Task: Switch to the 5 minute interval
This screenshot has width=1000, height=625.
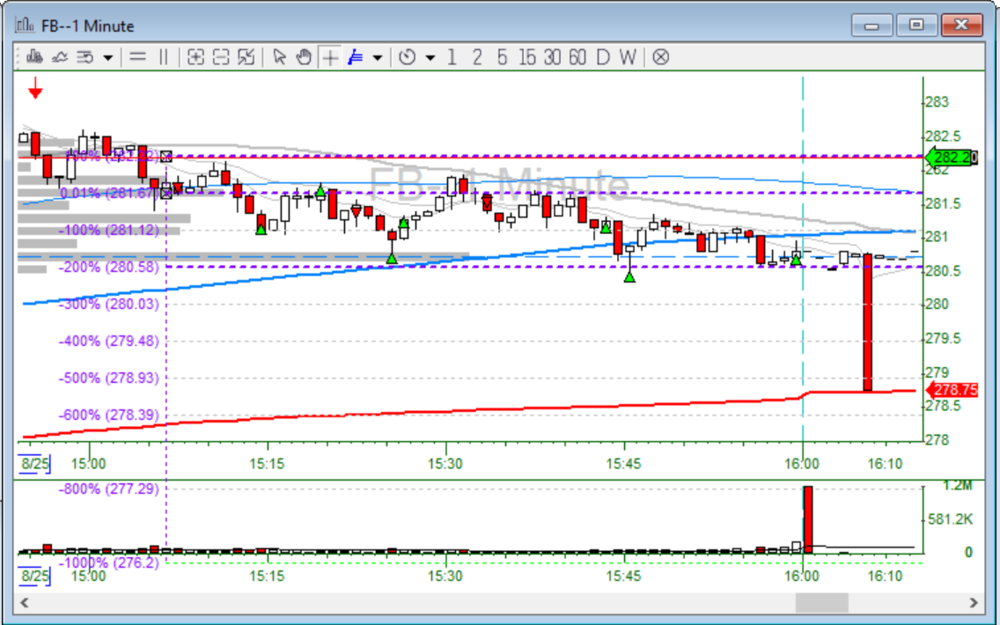Action: (x=502, y=57)
